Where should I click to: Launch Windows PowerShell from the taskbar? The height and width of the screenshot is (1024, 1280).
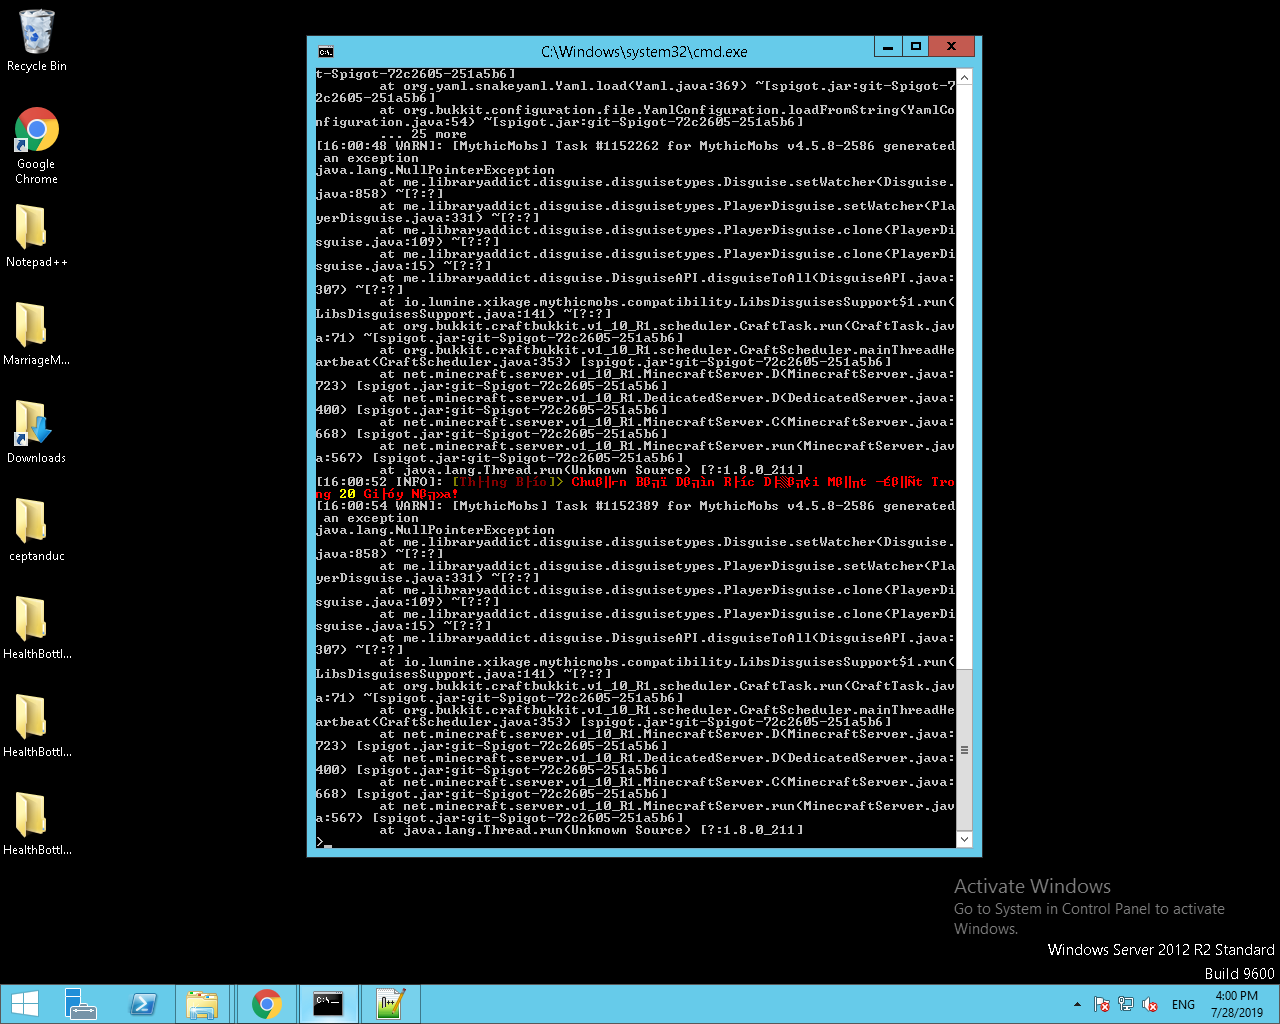tap(142, 1004)
